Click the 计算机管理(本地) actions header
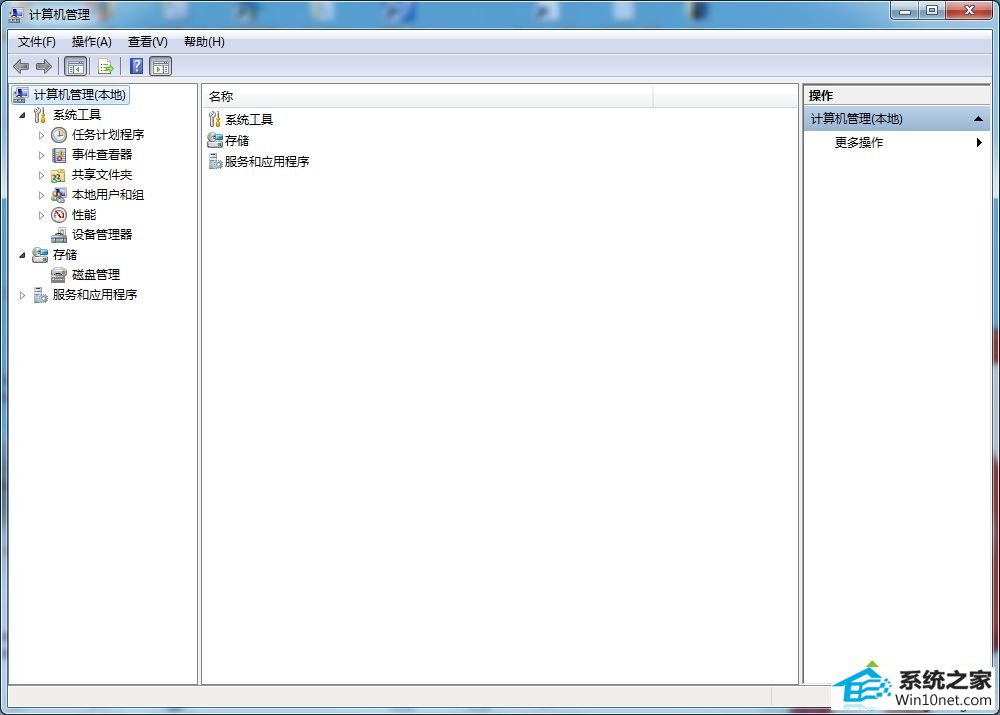1000x715 pixels. click(897, 119)
